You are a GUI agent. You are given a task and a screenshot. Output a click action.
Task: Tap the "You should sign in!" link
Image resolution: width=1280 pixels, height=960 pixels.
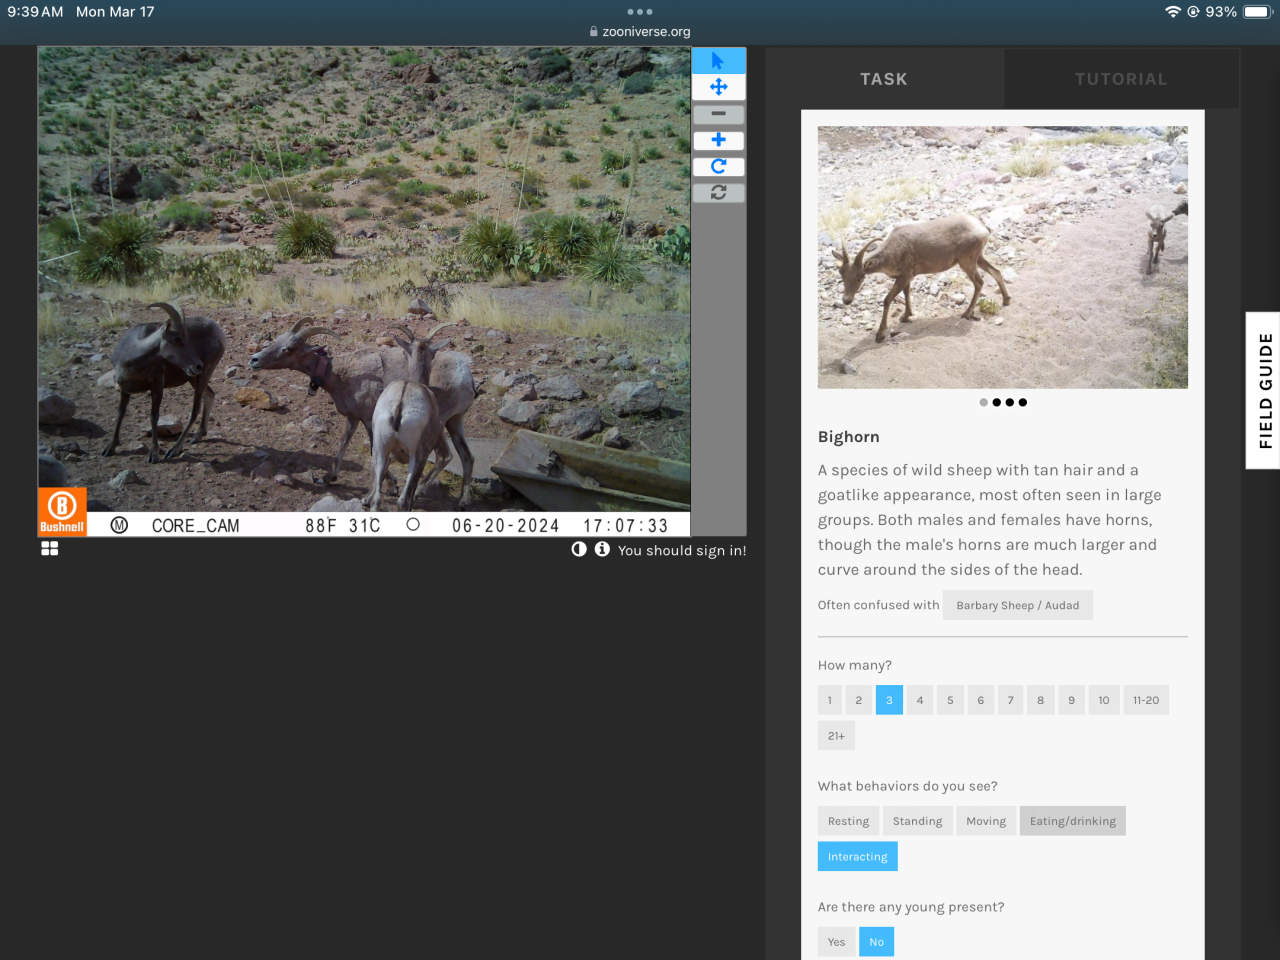(x=682, y=550)
